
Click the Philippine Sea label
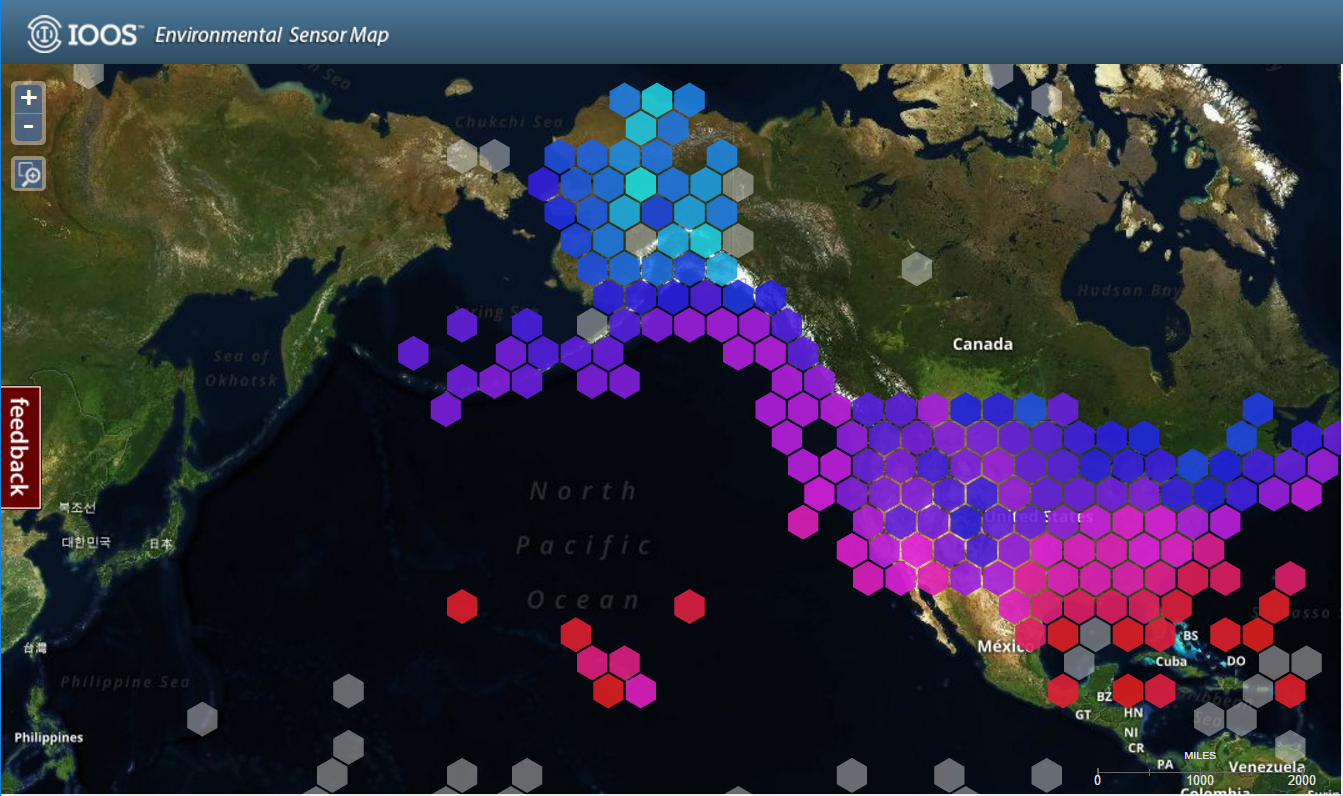125,682
